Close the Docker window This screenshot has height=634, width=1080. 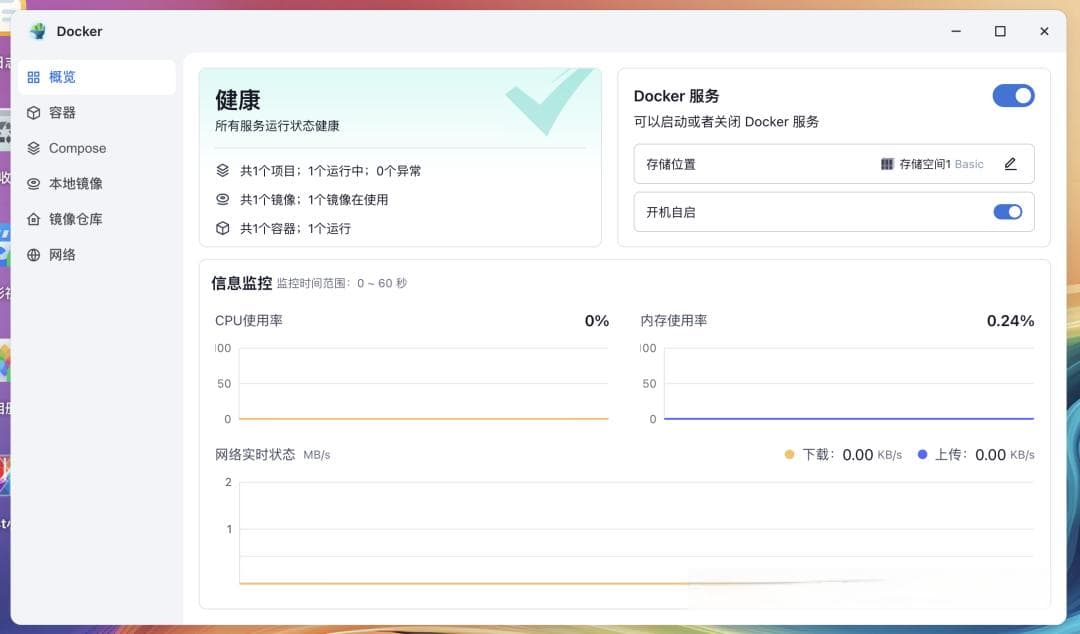1044,31
